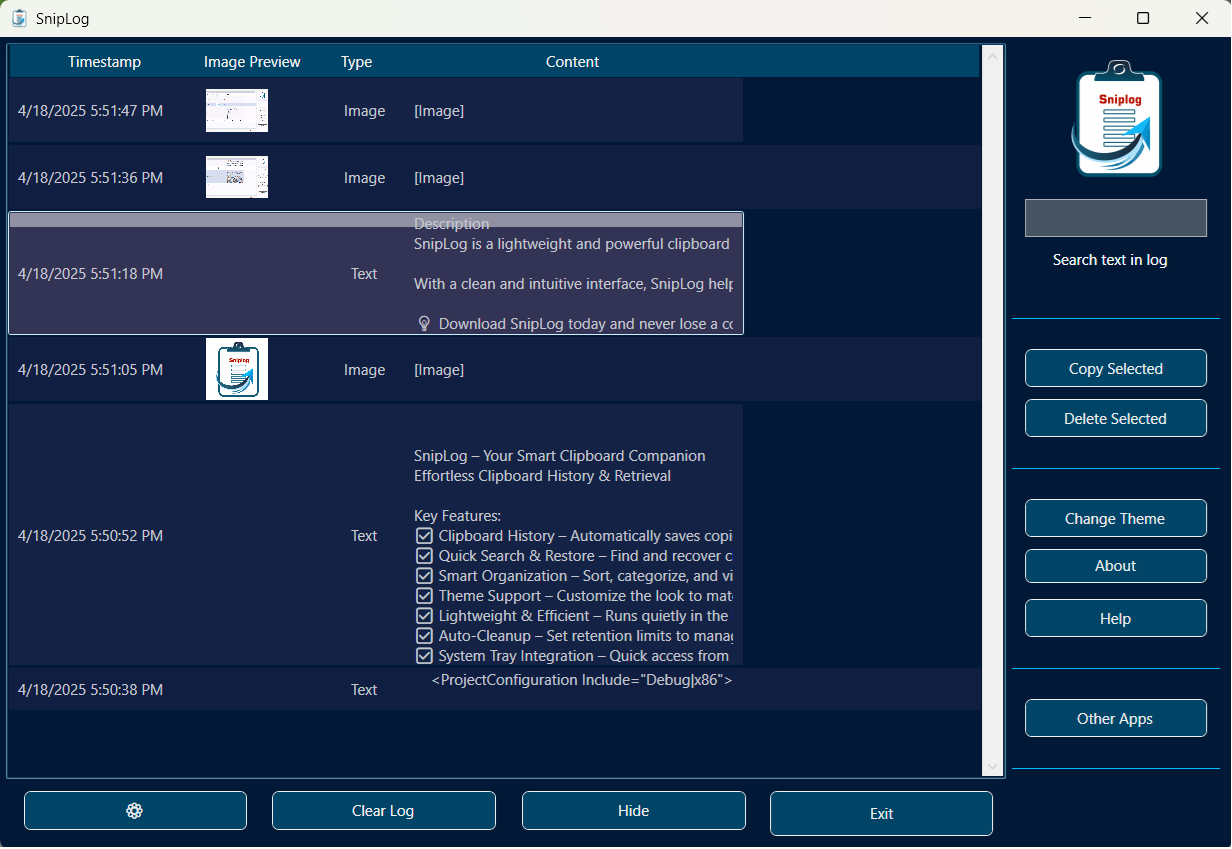Click the scrollbar up arrow in the log list
This screenshot has height=849, width=1232.
pyautogui.click(x=992, y=57)
